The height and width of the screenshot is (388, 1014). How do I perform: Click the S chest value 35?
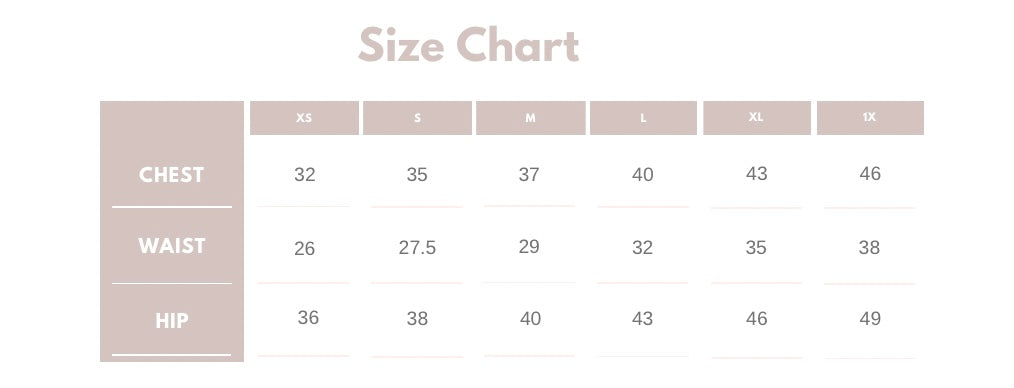(417, 175)
